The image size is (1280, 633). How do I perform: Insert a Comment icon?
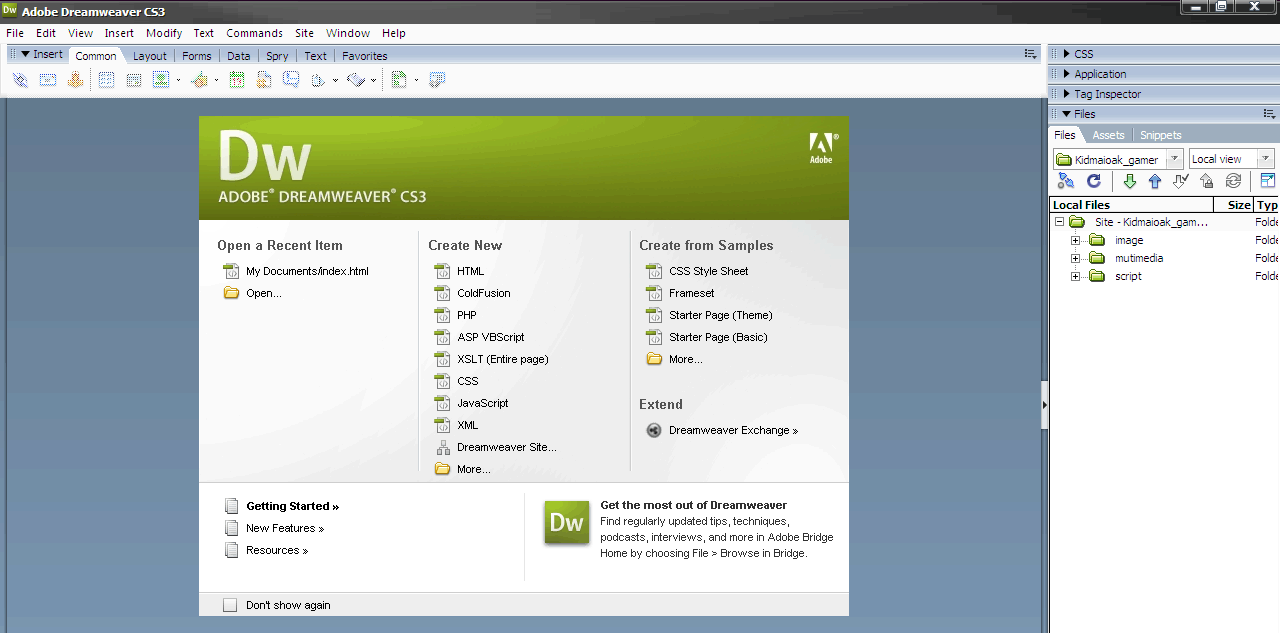291,80
